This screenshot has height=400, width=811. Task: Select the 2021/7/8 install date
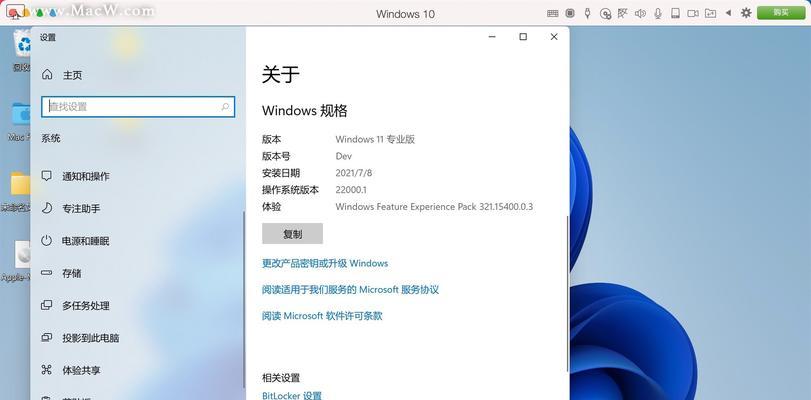point(353,173)
